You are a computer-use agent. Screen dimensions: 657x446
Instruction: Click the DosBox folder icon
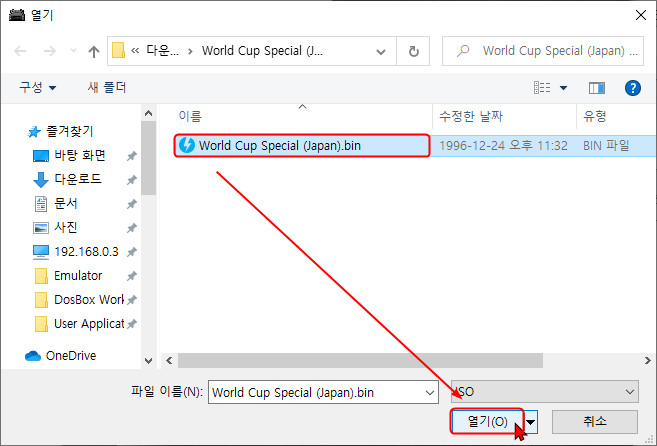point(41,300)
